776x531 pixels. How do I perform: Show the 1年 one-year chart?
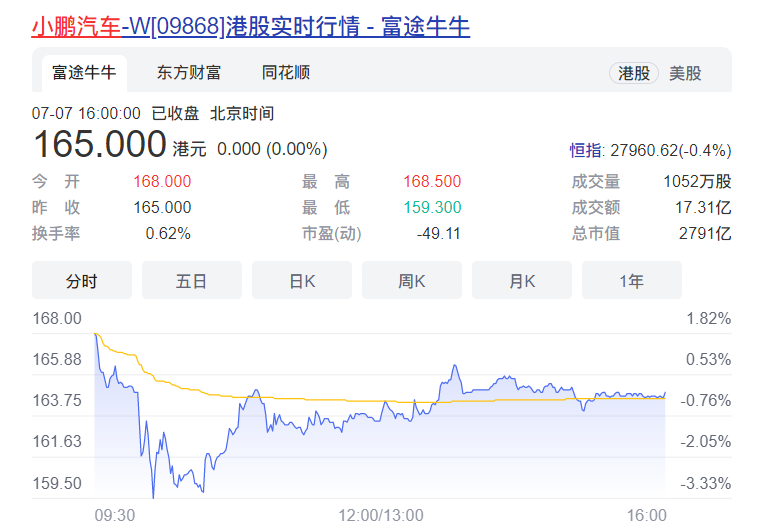pyautogui.click(x=632, y=281)
